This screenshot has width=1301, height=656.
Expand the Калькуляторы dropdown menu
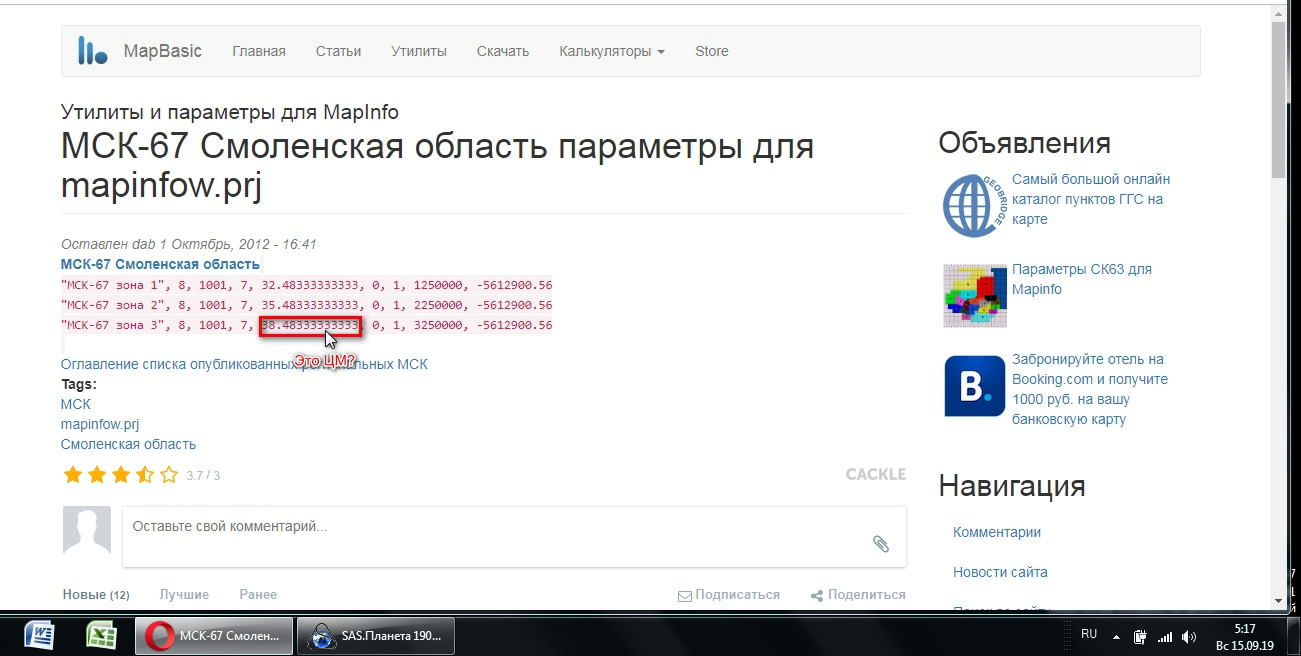pos(612,51)
